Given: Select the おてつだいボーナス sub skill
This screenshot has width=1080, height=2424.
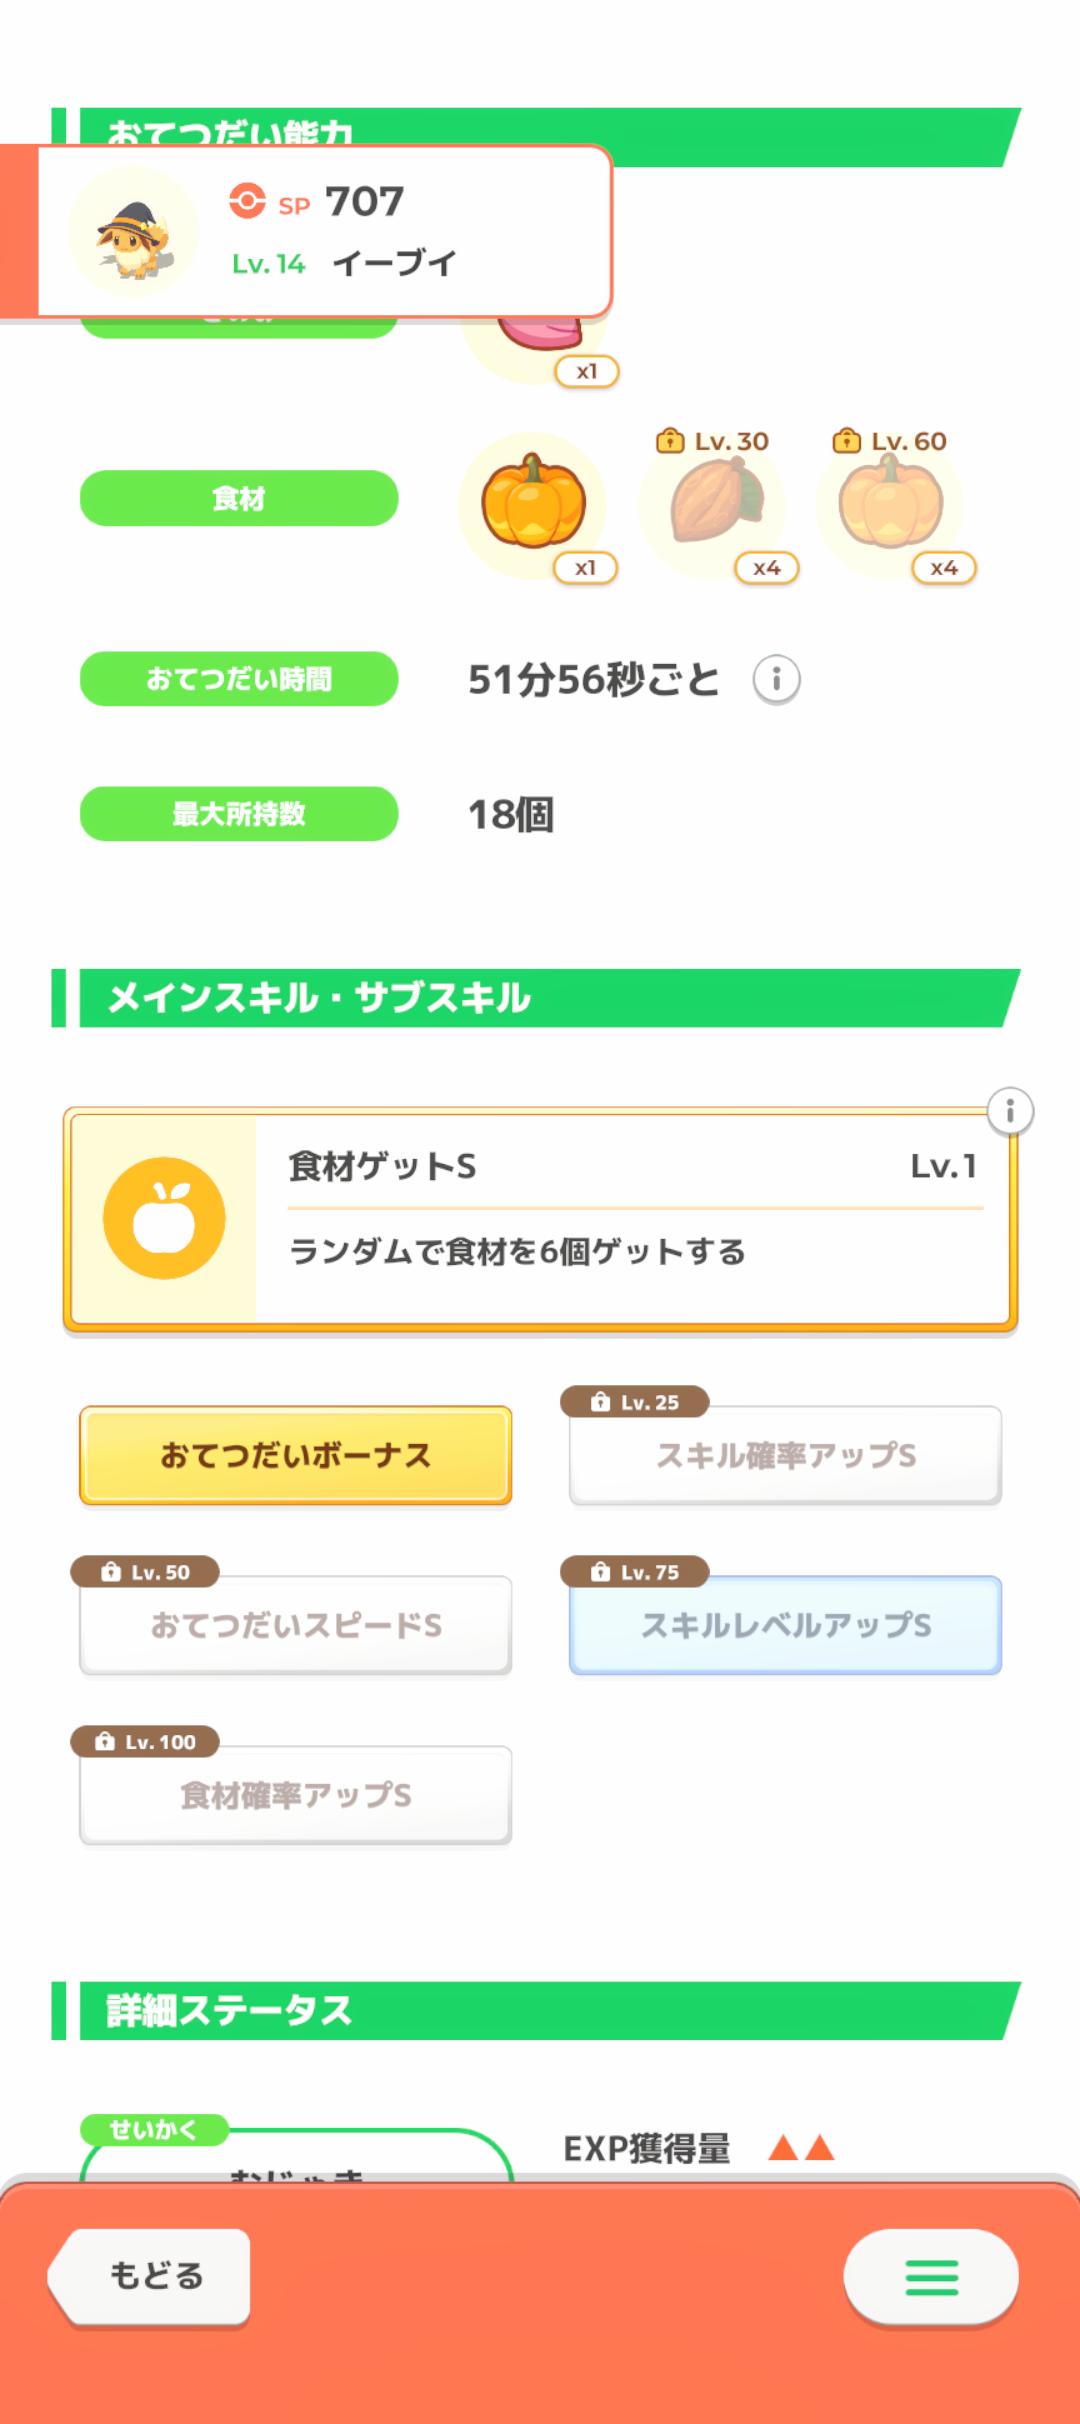Looking at the screenshot, I should [296, 1455].
